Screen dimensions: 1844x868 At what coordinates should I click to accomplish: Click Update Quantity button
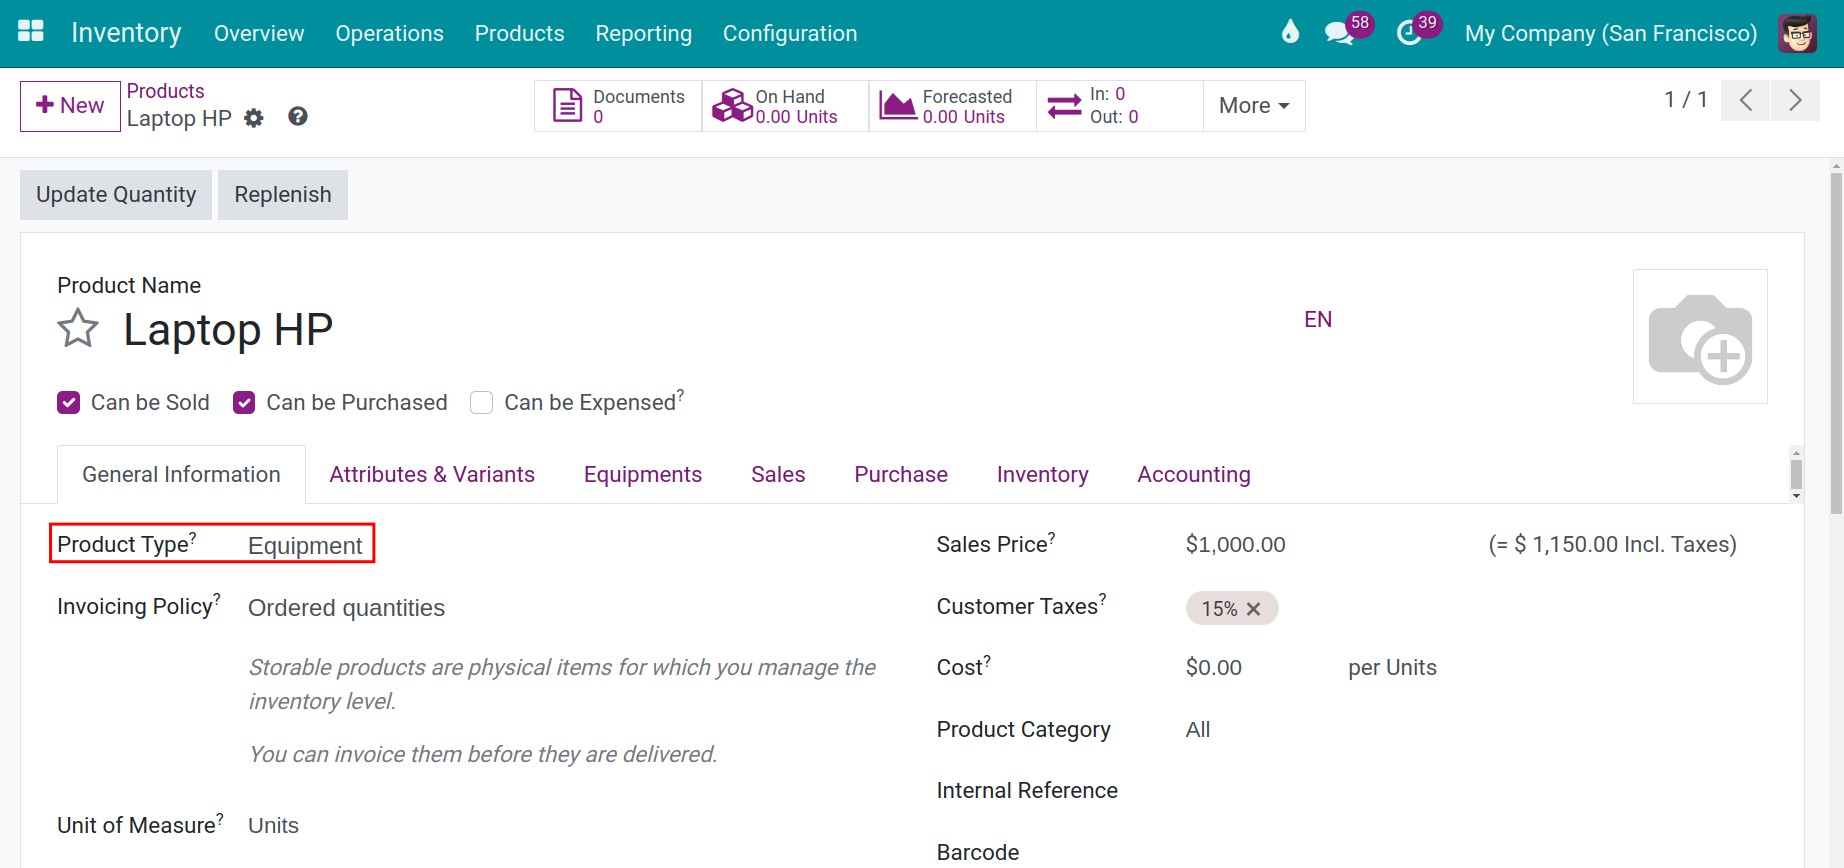[x=116, y=195]
